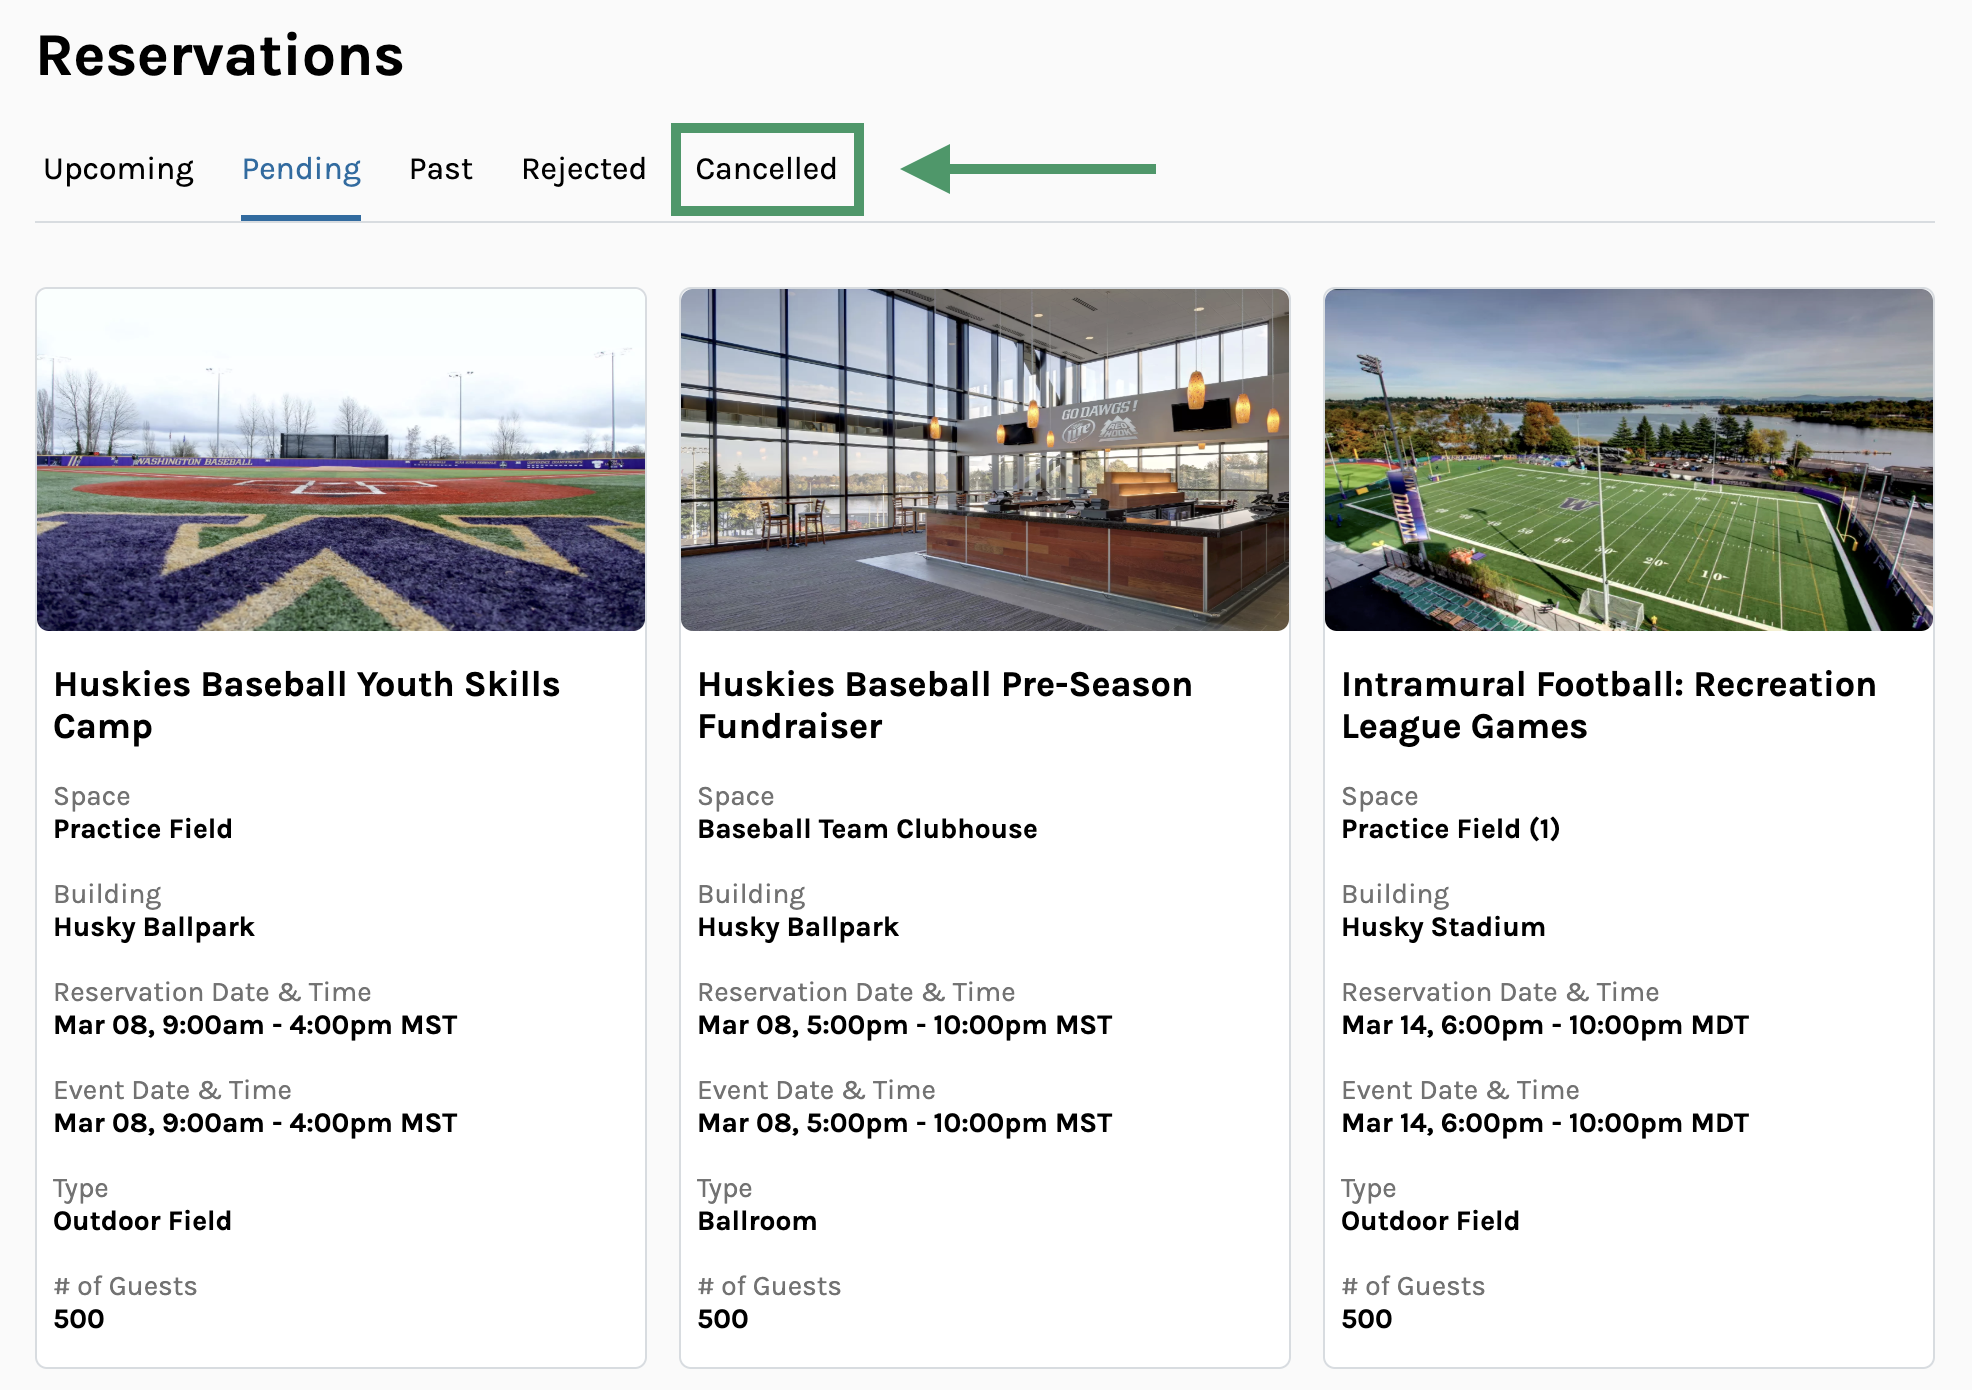Click the green arrow pointing at Cancelled

coord(1028,169)
